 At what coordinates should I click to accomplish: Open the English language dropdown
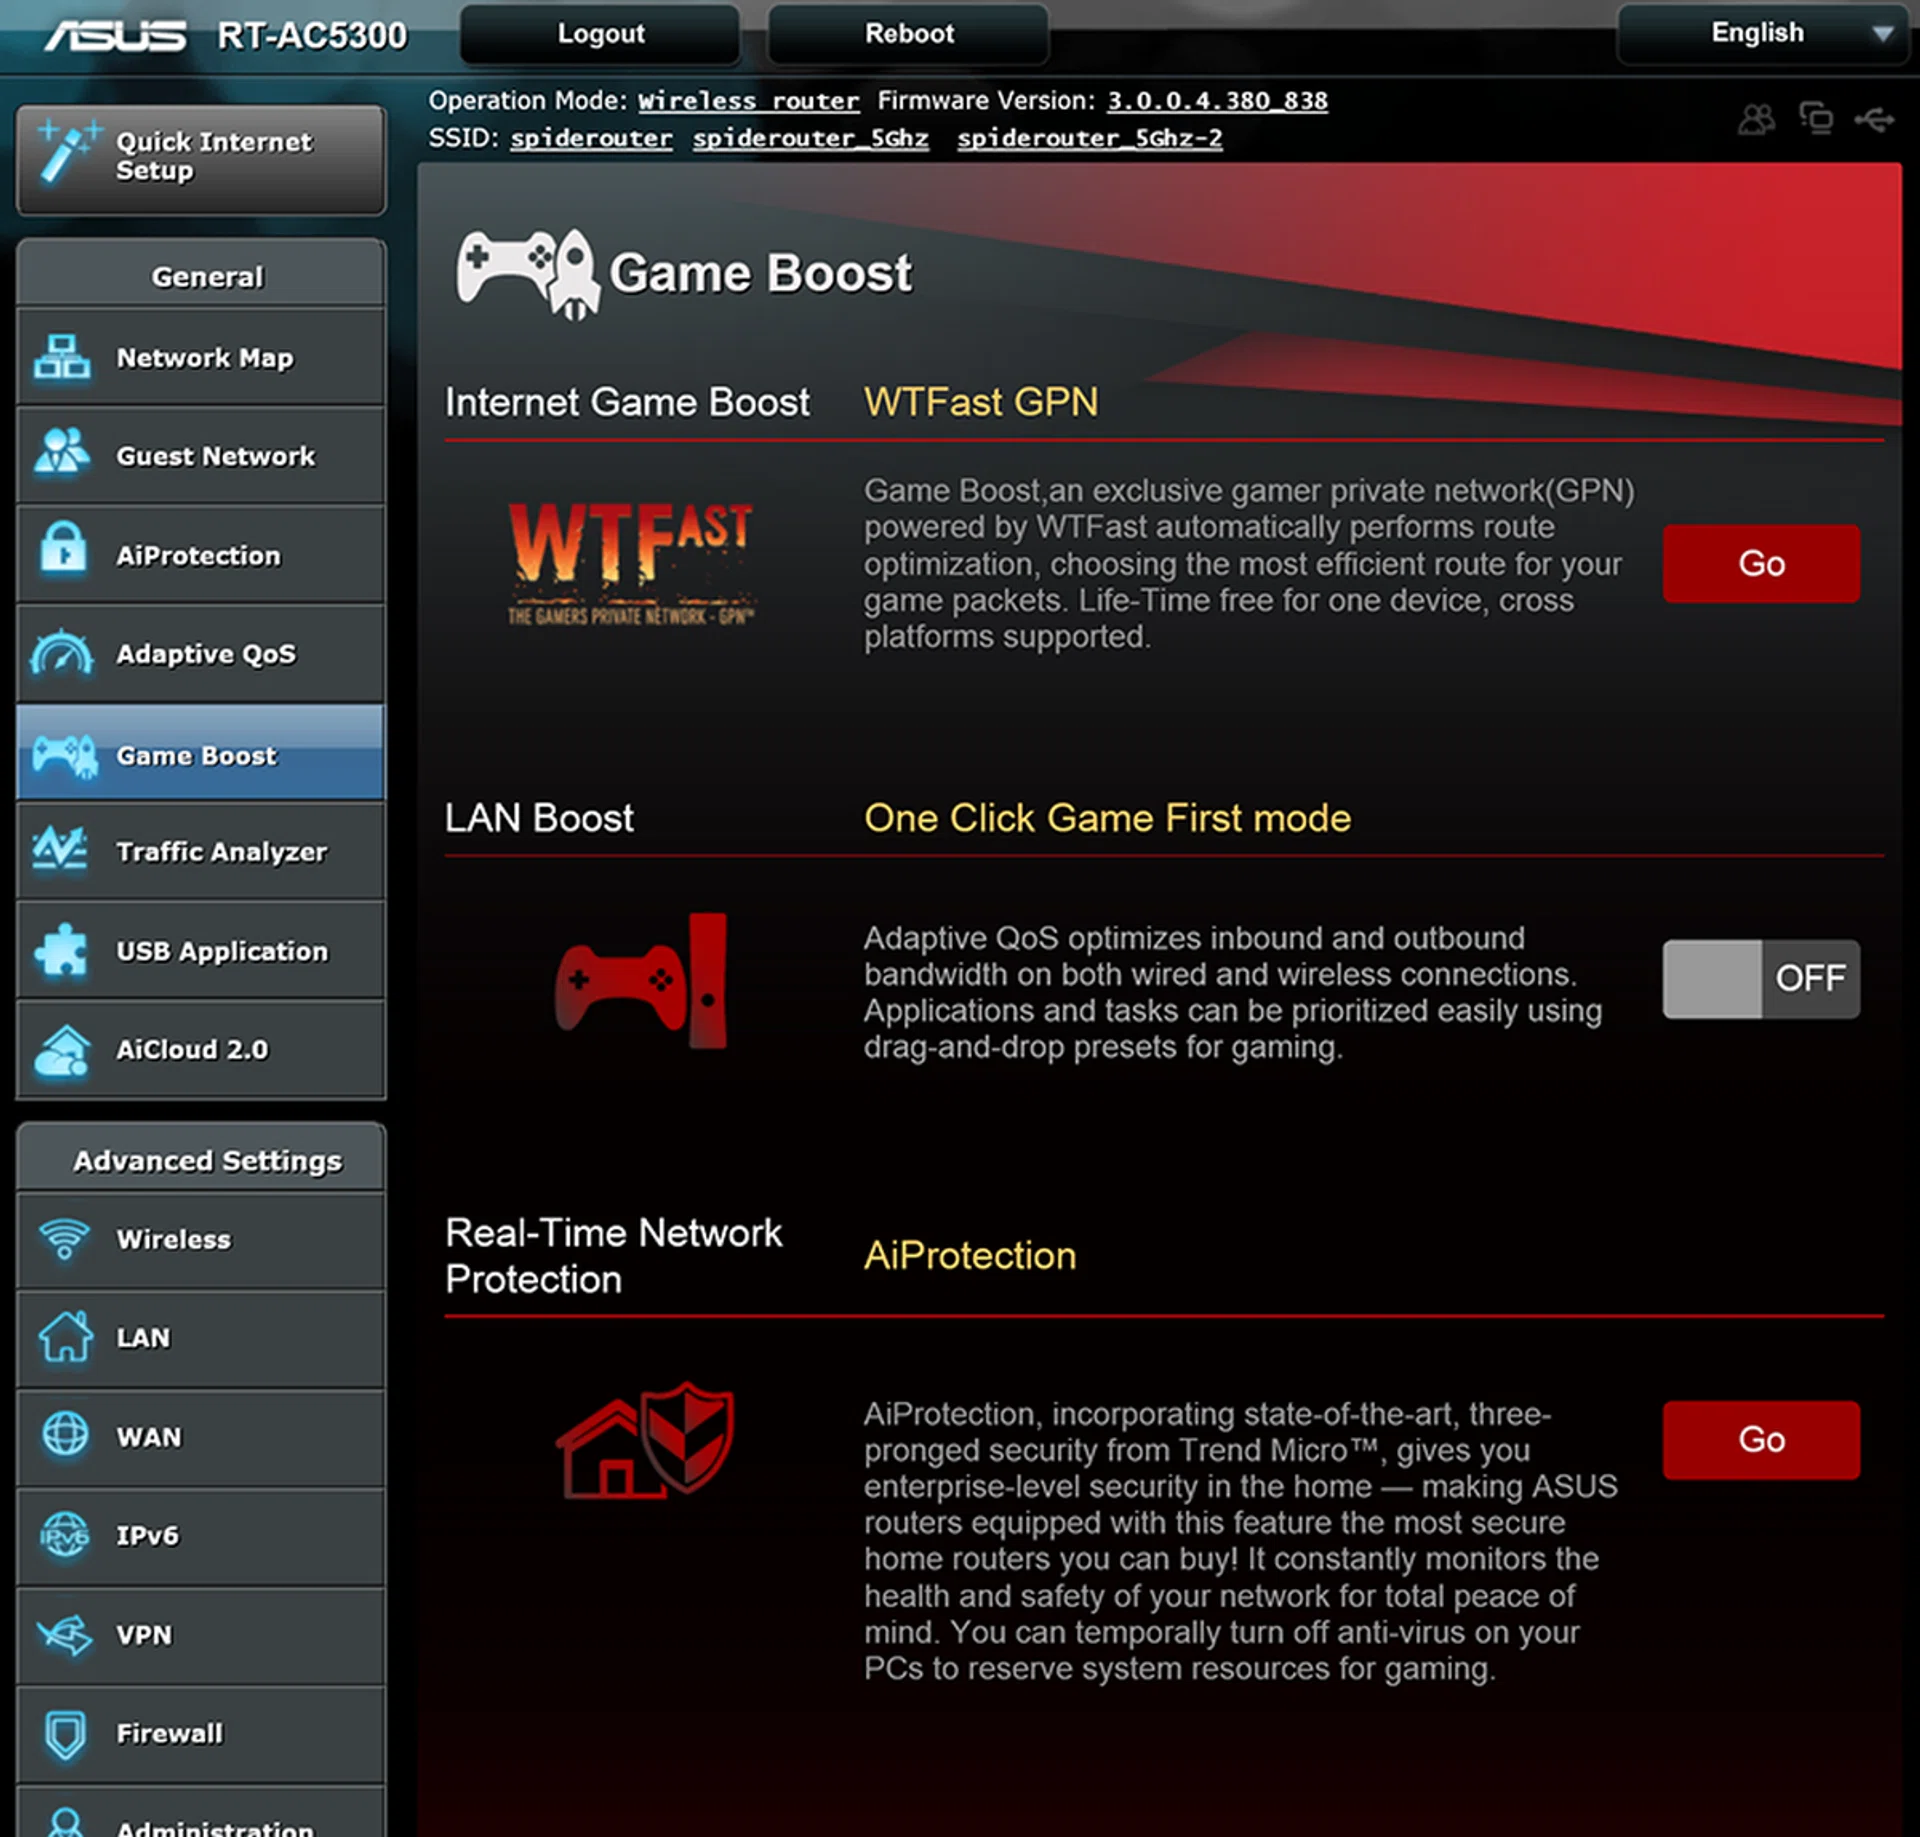[x=1757, y=33]
